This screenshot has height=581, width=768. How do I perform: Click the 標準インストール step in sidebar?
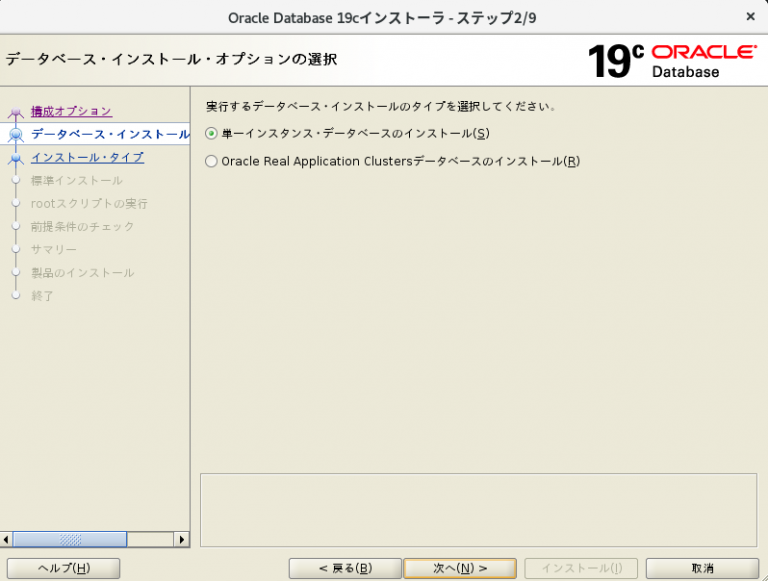coord(77,181)
